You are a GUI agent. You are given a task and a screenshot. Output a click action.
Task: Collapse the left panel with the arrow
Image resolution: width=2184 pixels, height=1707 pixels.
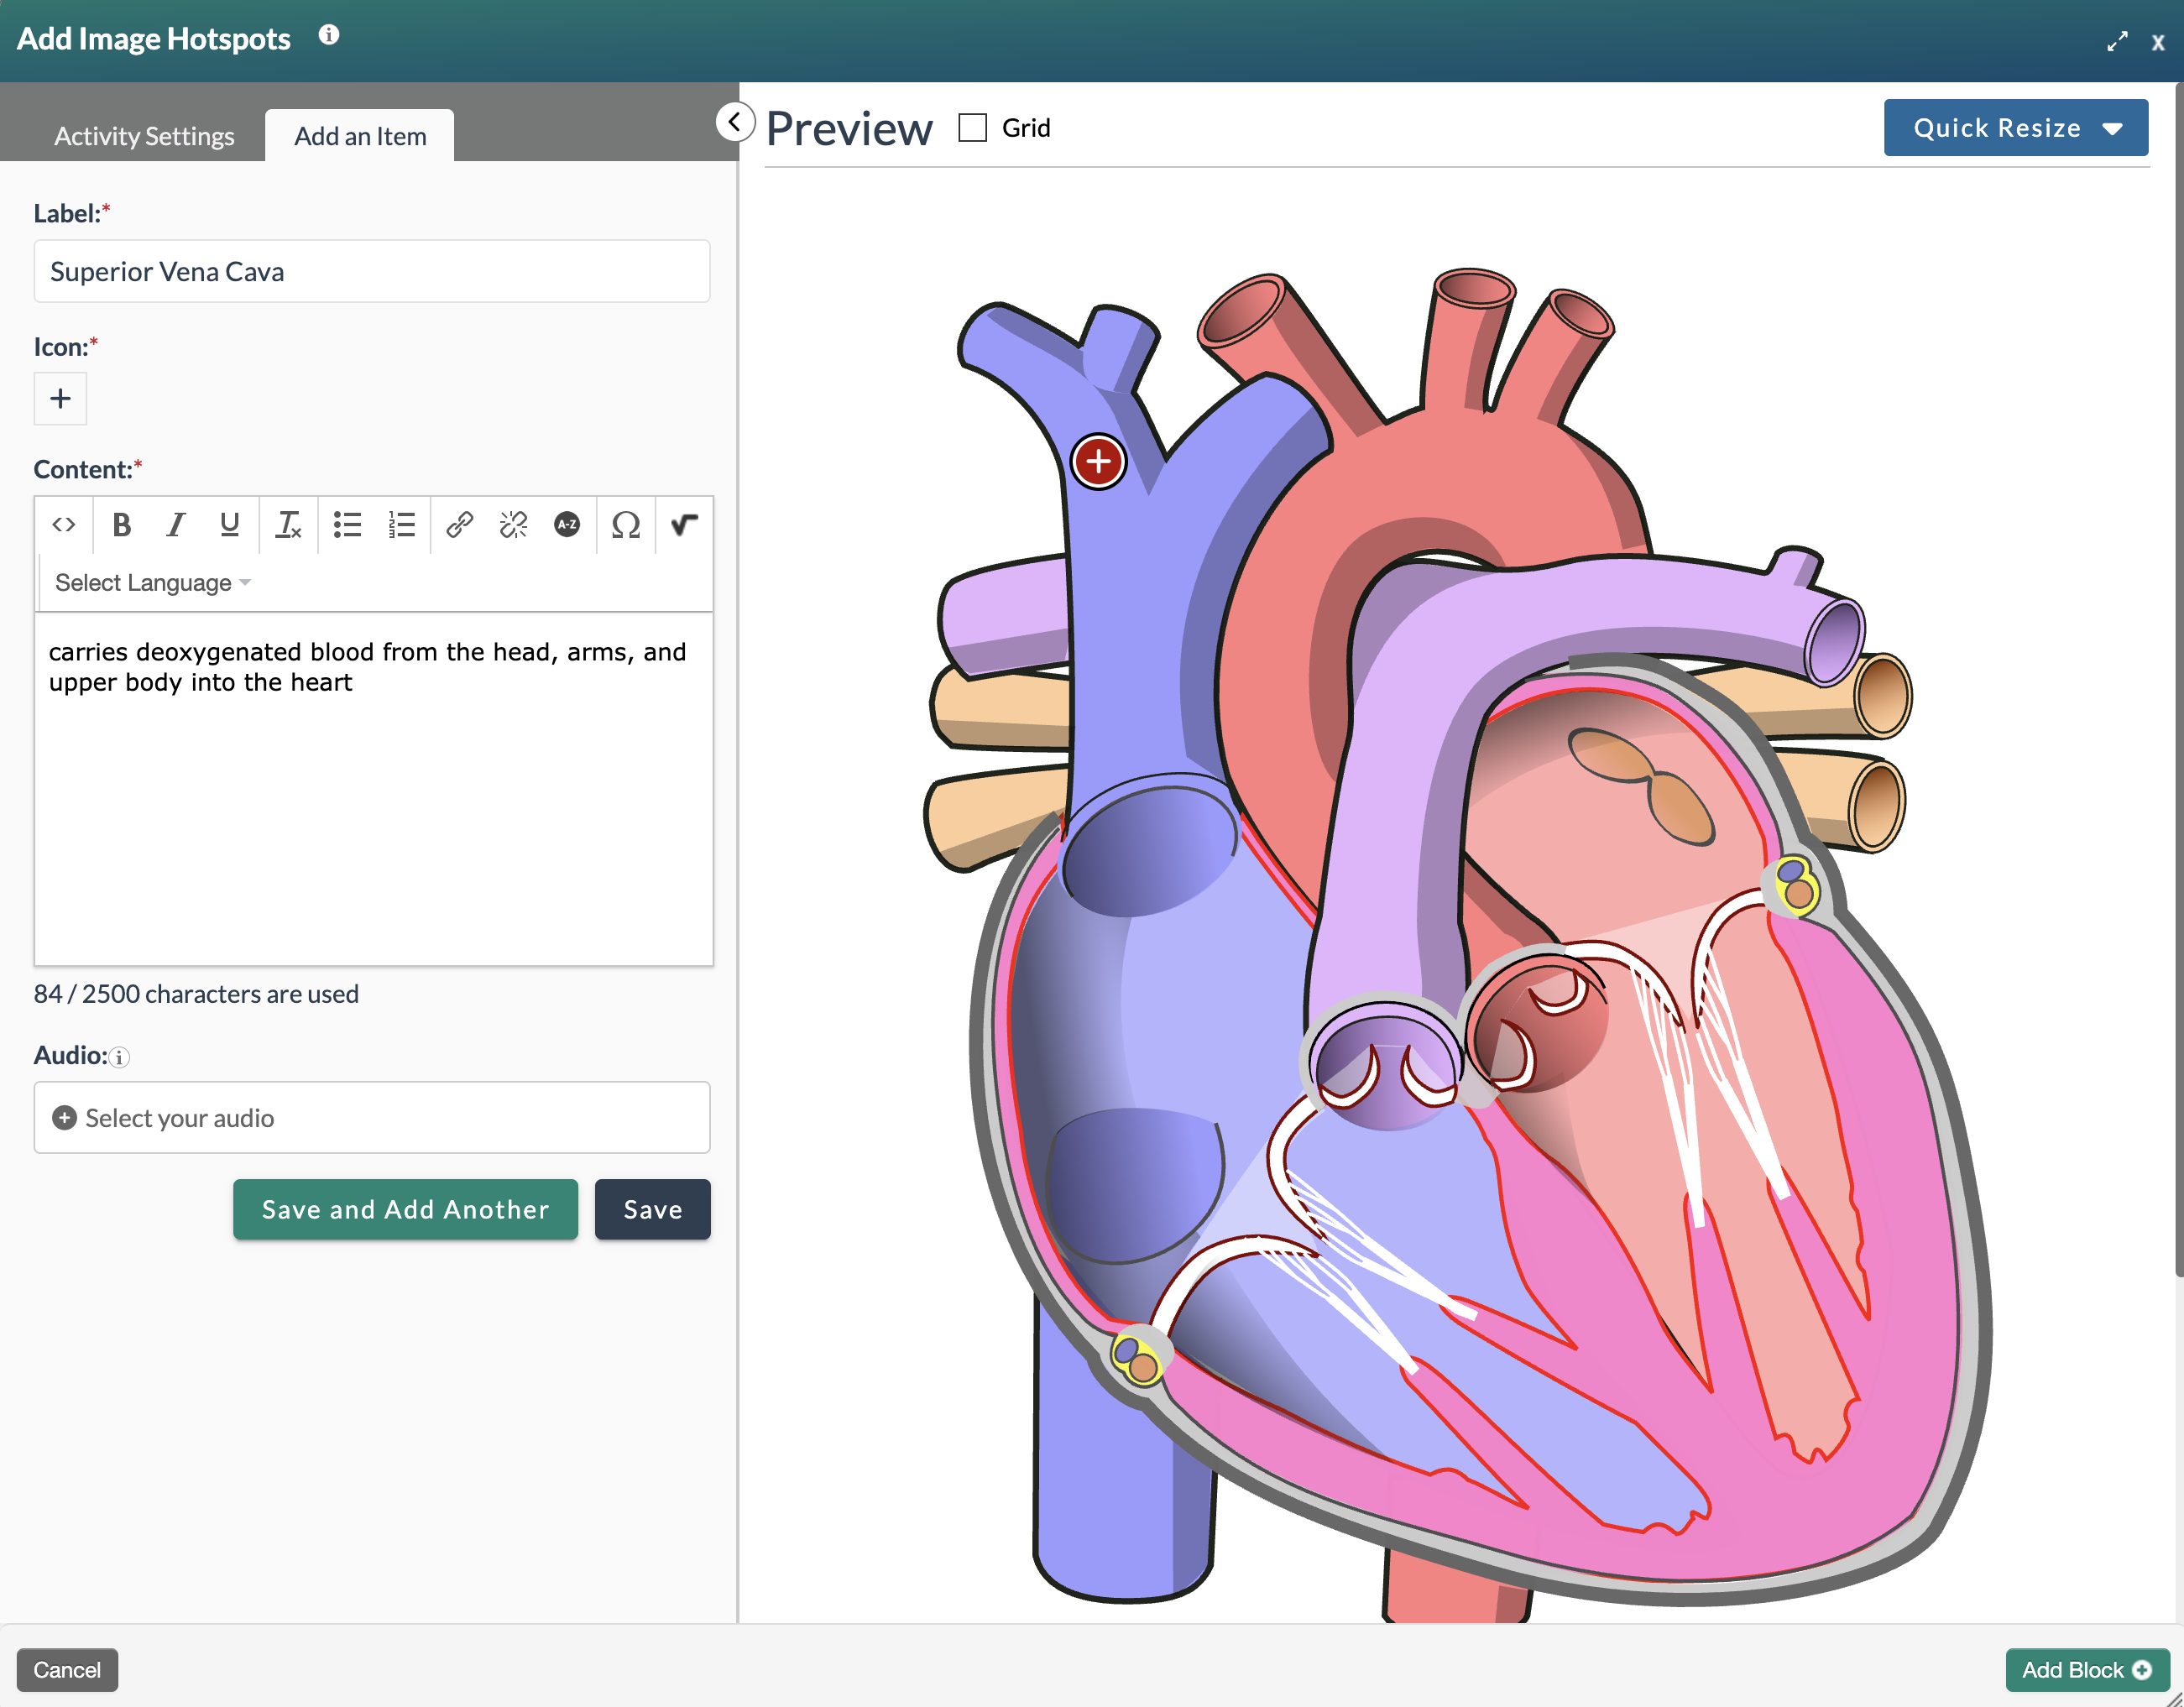[x=735, y=122]
